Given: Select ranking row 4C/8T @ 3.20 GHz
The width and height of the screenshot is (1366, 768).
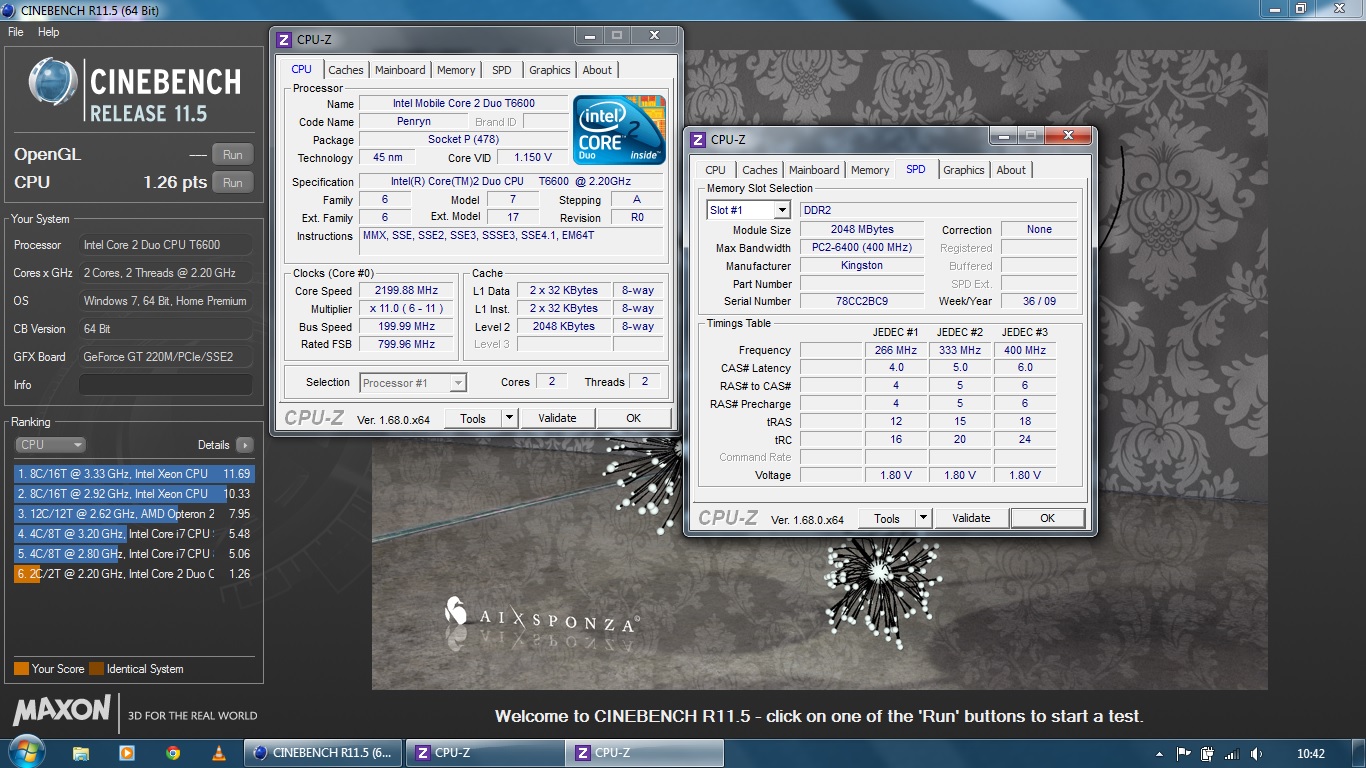Looking at the screenshot, I should tap(133, 534).
